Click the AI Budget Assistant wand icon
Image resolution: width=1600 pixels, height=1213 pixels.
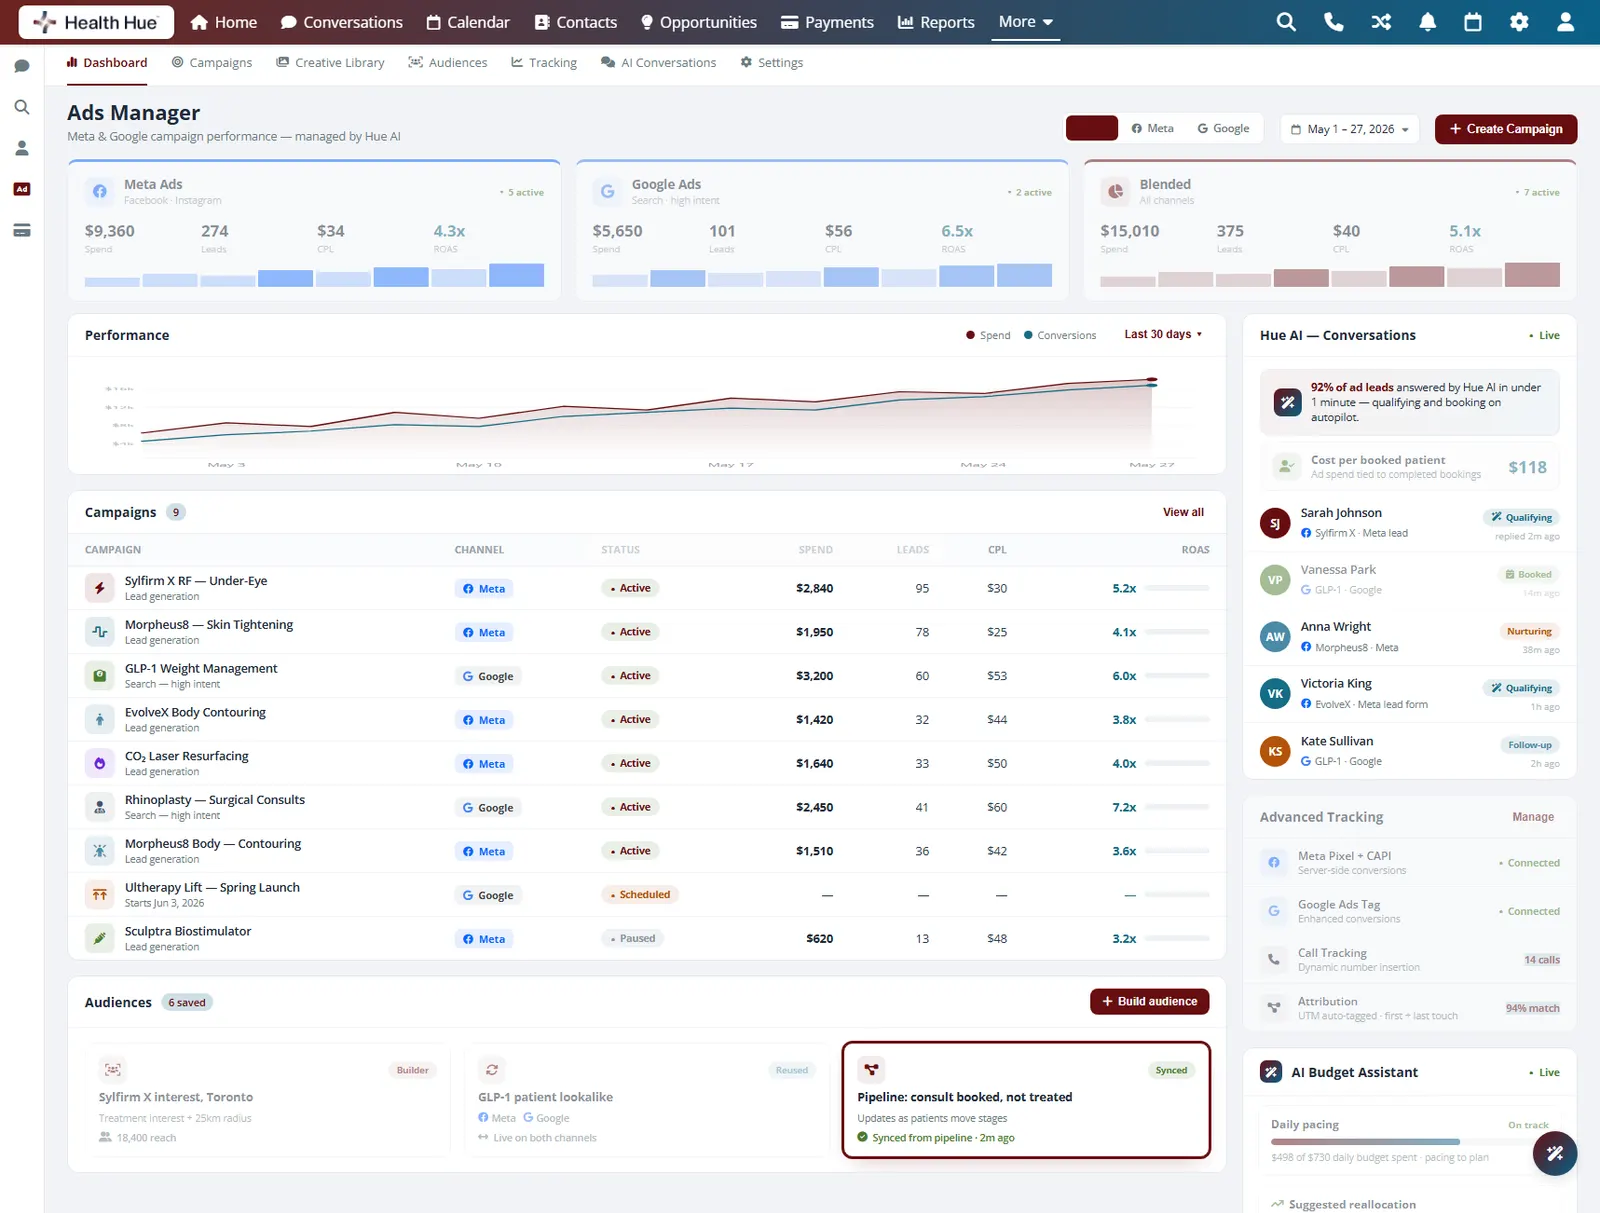(x=1271, y=1072)
